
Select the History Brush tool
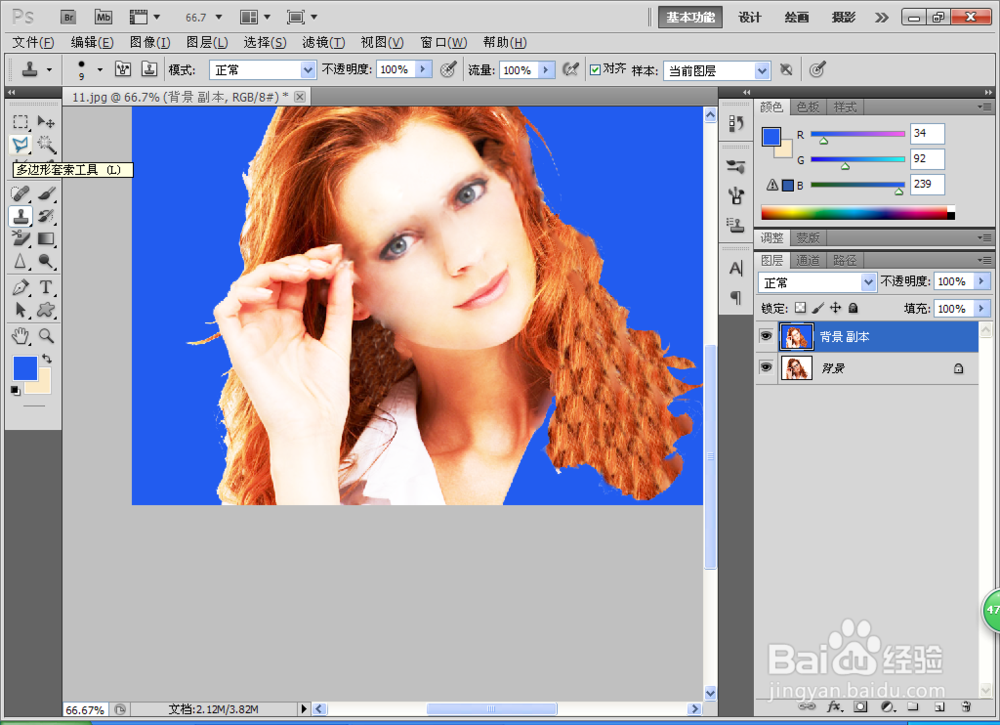pos(45,216)
